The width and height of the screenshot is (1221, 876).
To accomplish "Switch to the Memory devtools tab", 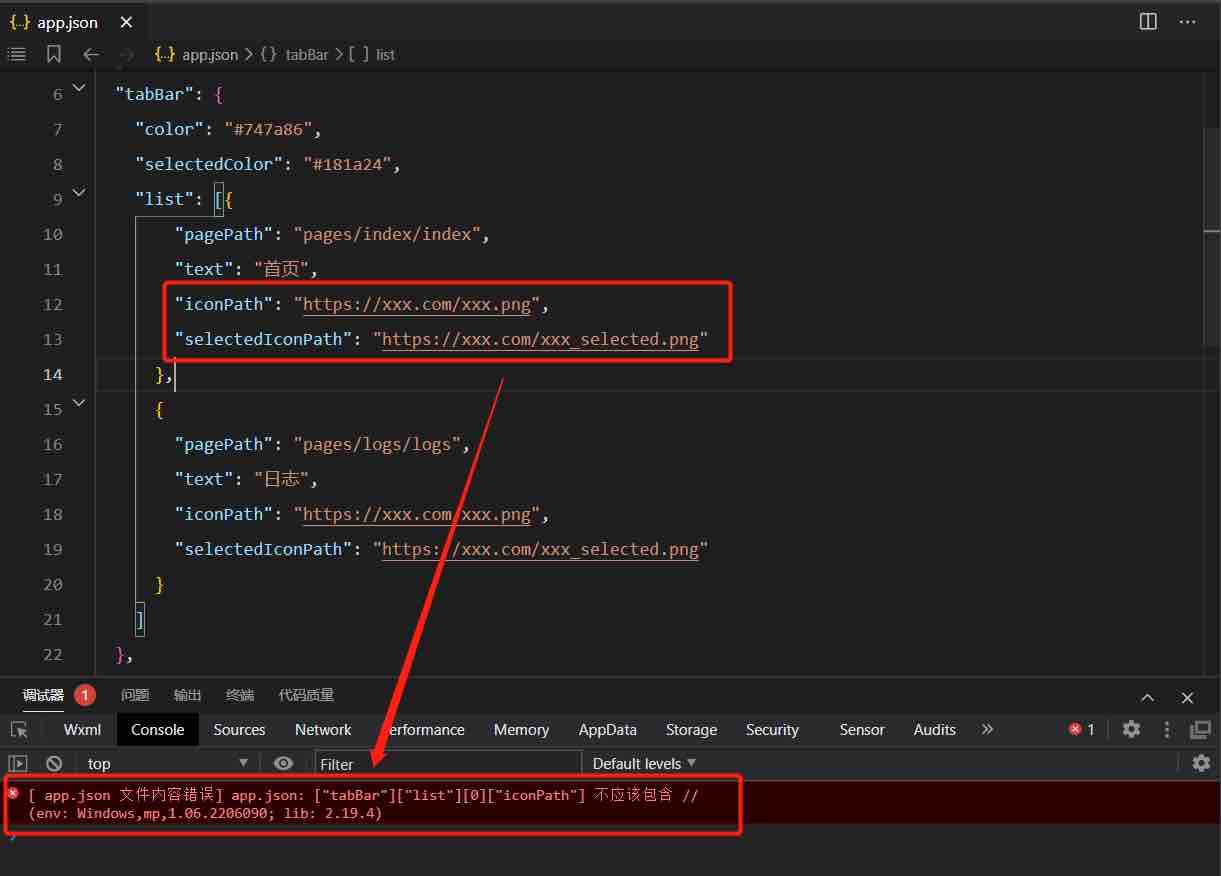I will click(521, 730).
